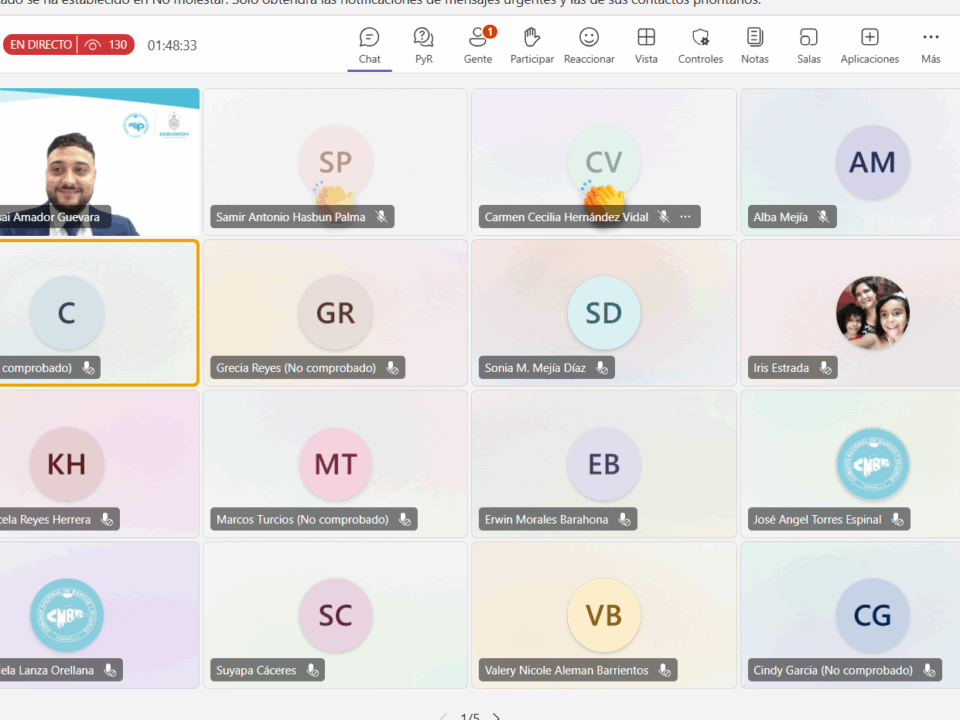Open the PyR questions panel
This screenshot has width=960, height=720.
tap(424, 45)
